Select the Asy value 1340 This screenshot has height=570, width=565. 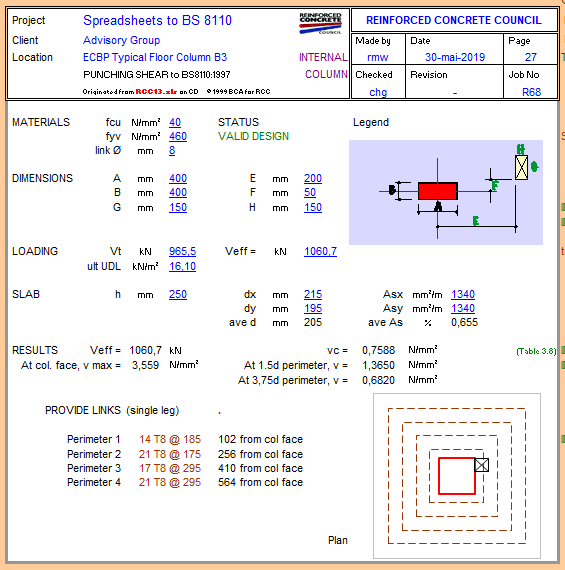463,309
